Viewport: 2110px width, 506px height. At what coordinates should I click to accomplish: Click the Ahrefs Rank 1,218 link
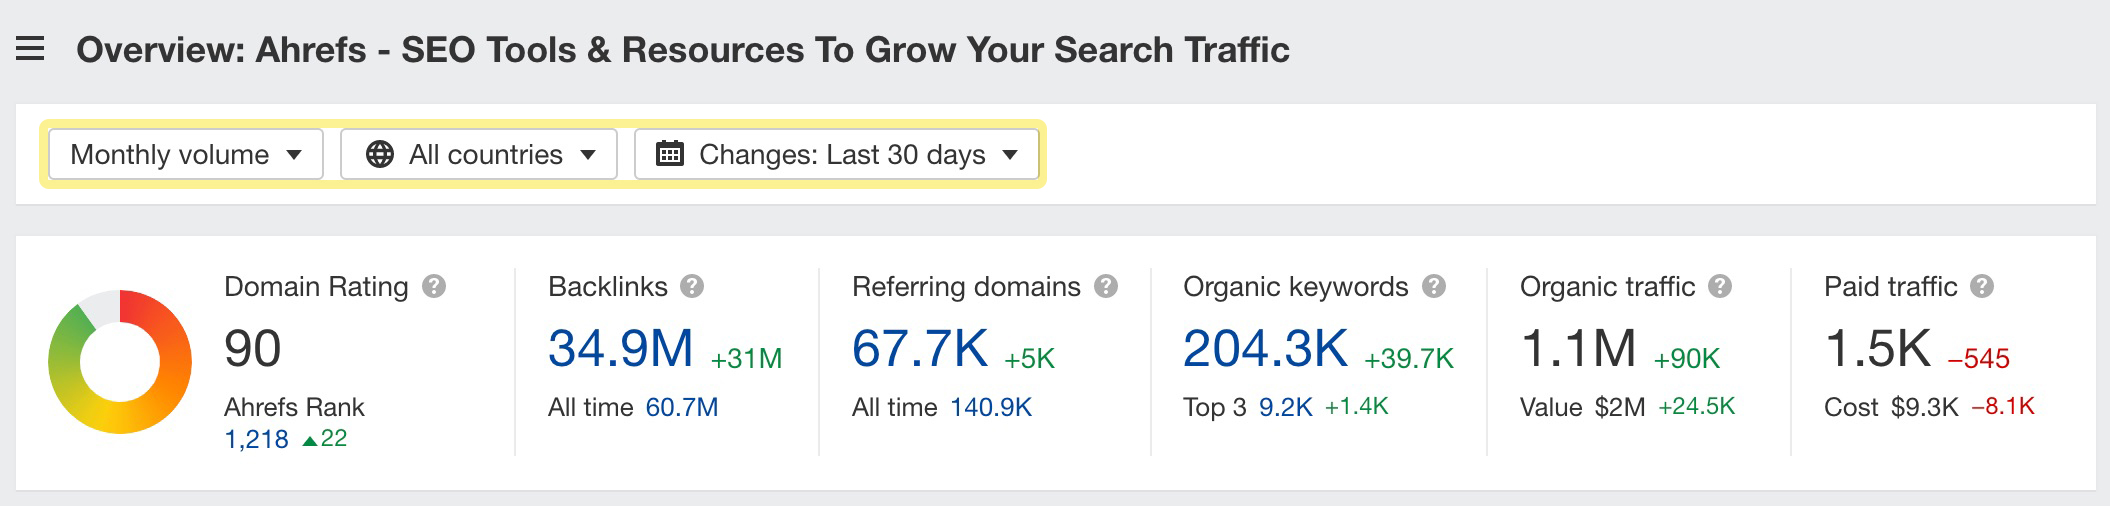click(x=256, y=439)
